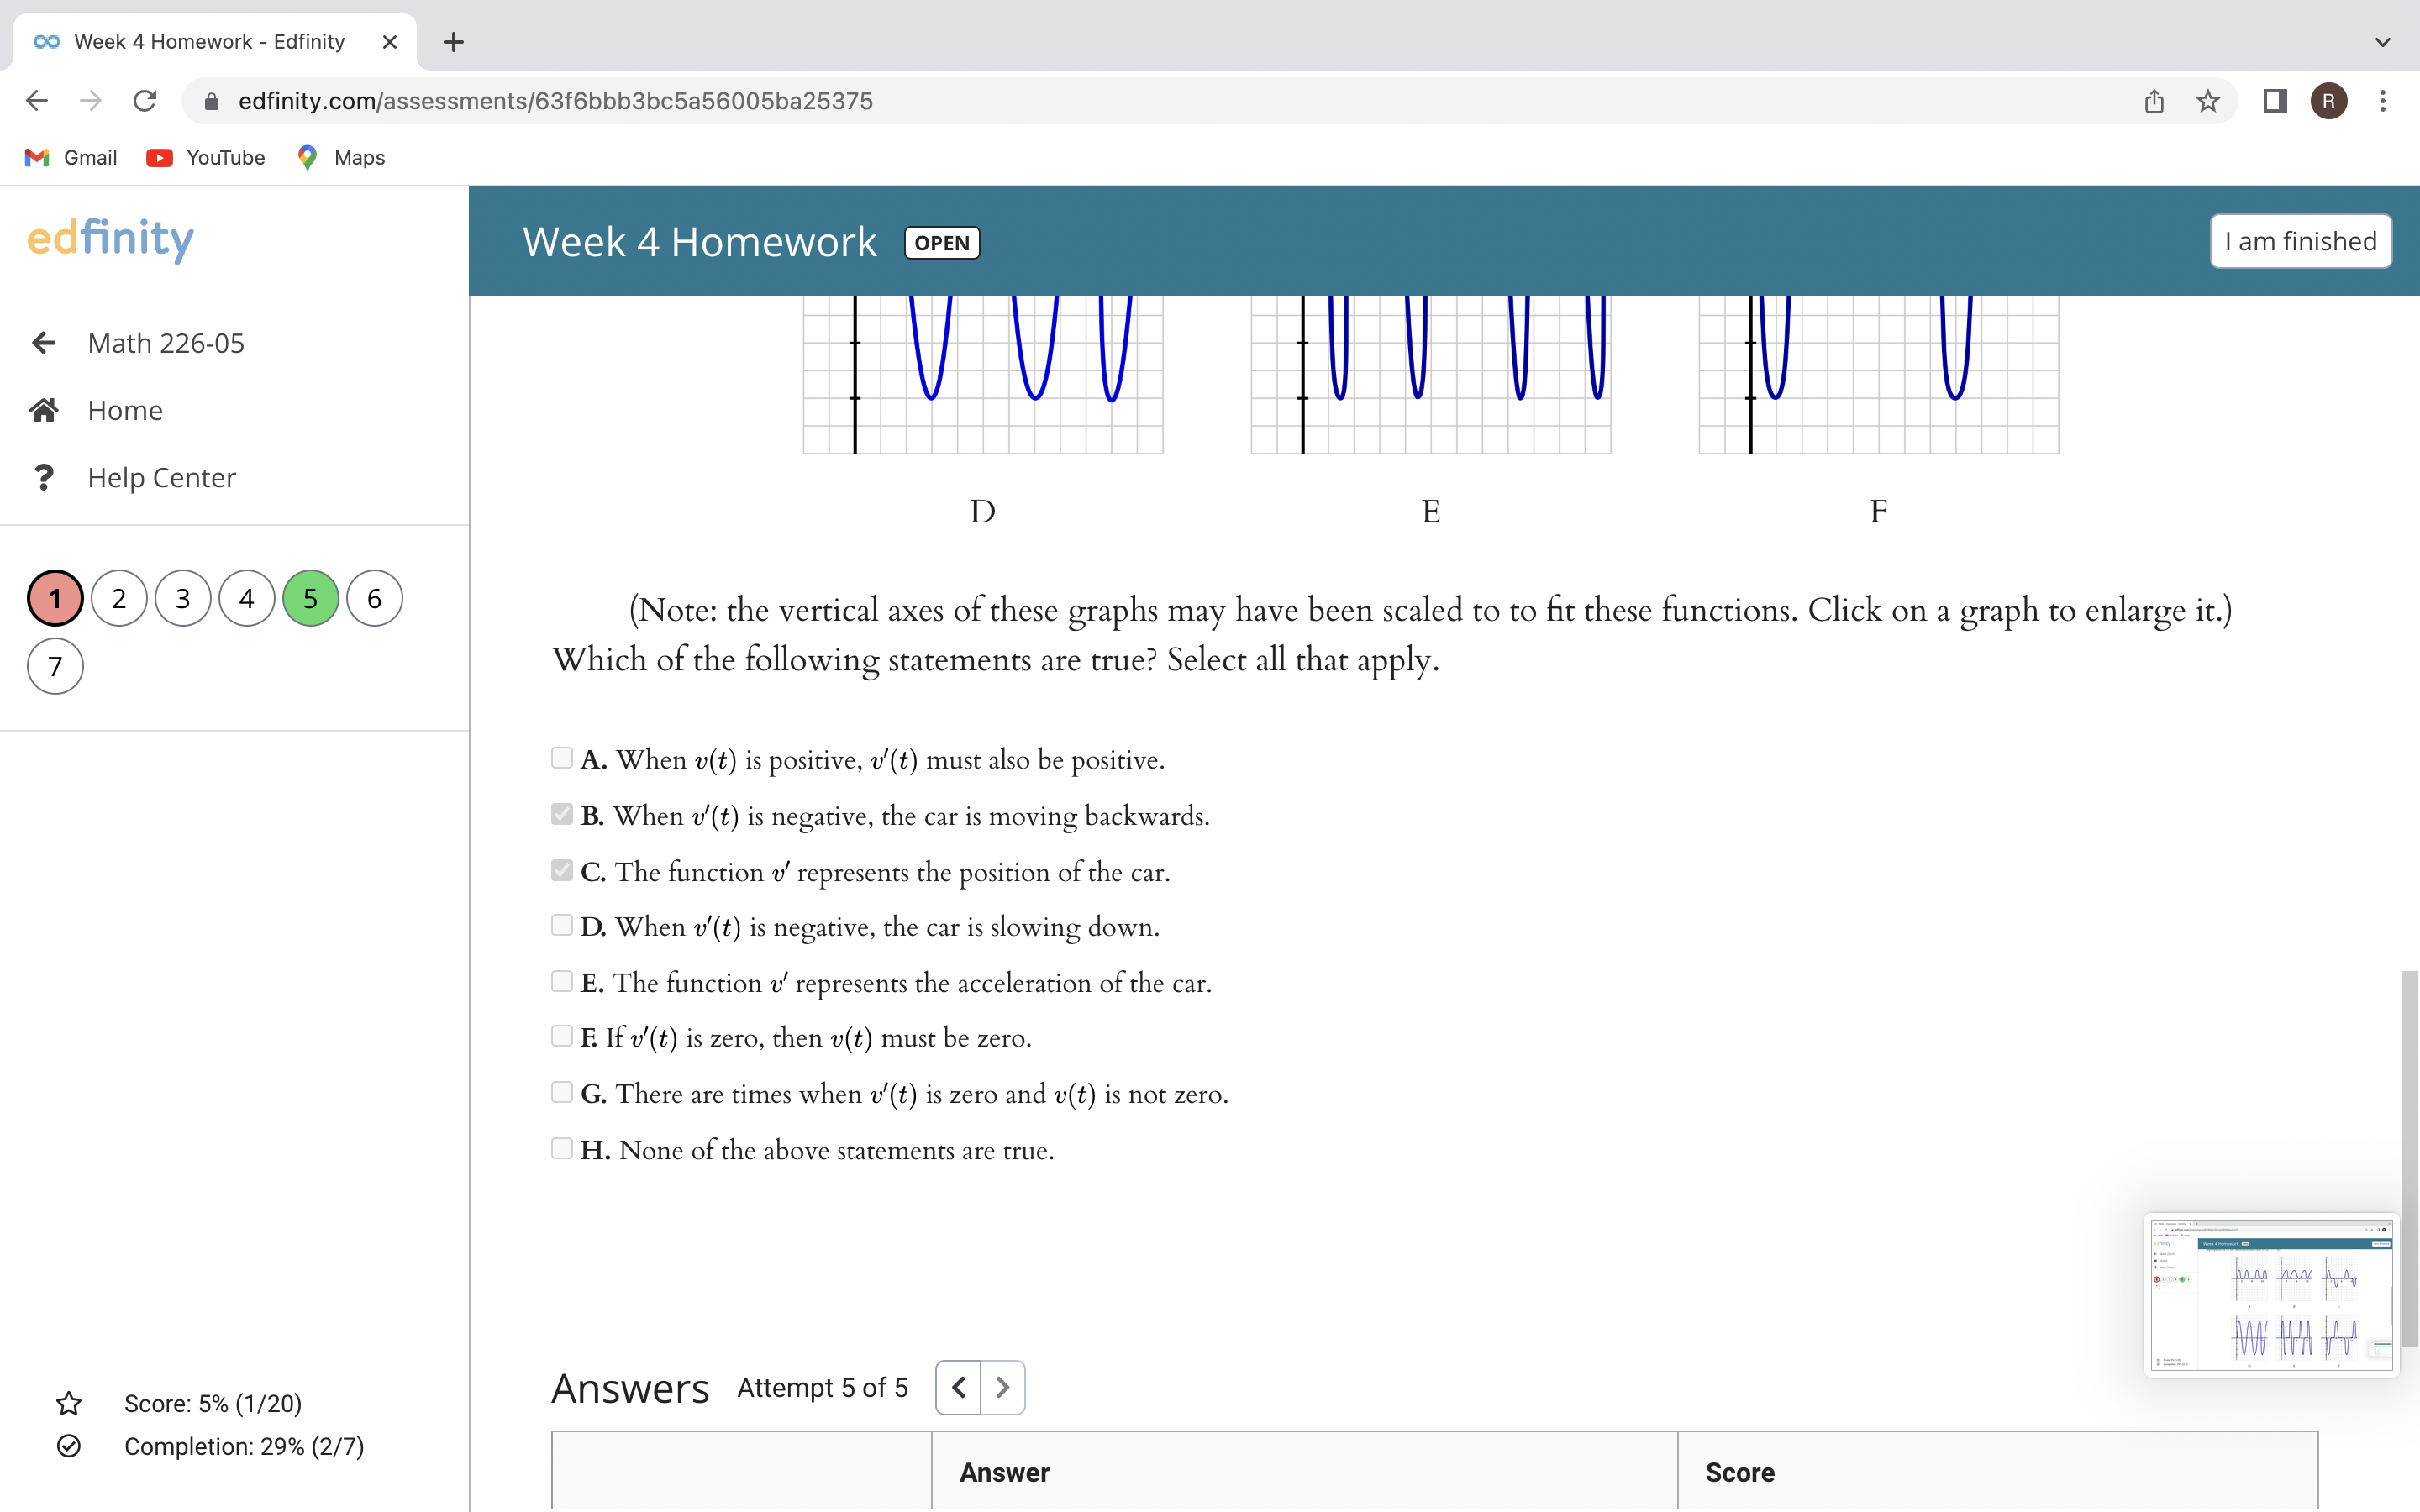Check statement G about v'(t) being zero

tap(562, 1091)
